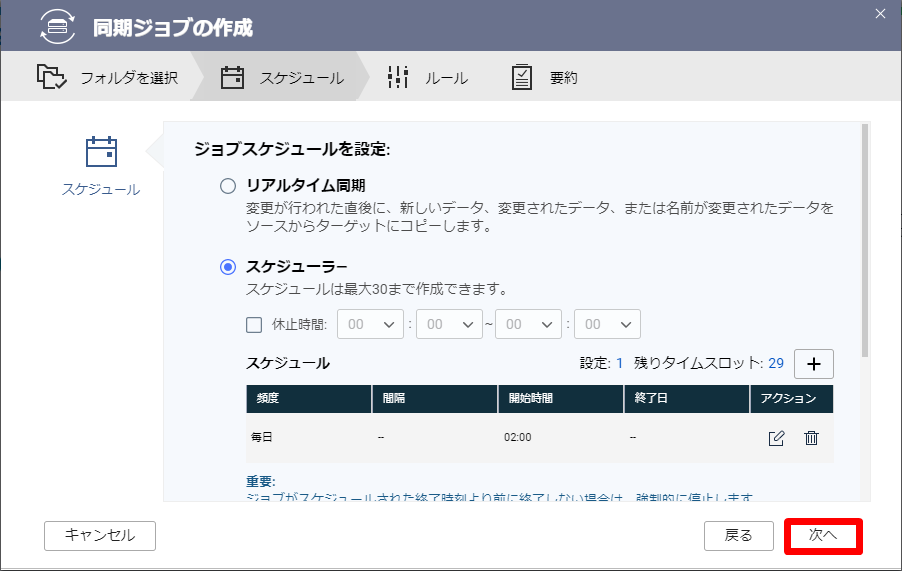Screen dimensions: 902x571
Task: Open the first 休止時間 minute dropdown
Action: pyautogui.click(x=449, y=324)
